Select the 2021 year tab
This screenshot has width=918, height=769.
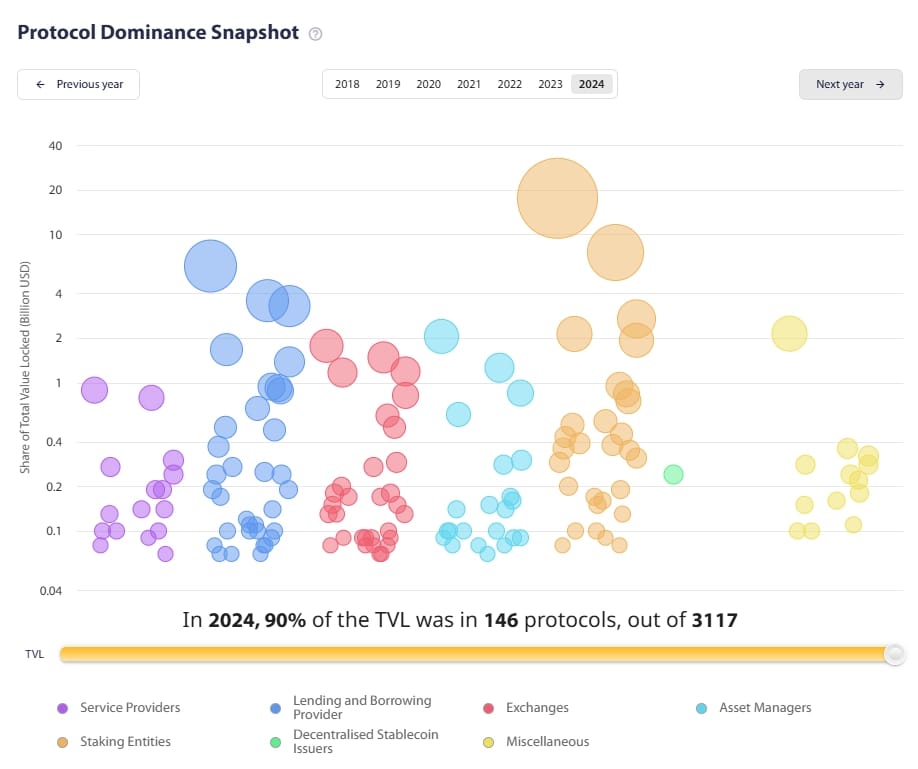[469, 84]
